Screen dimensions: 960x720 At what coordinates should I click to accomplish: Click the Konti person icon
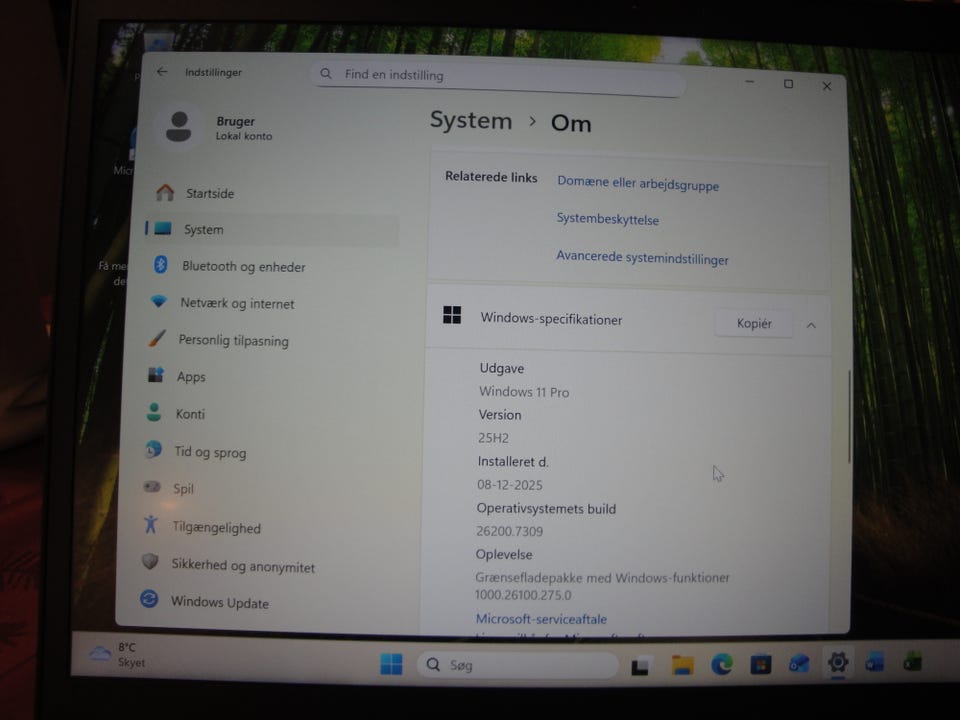click(154, 412)
